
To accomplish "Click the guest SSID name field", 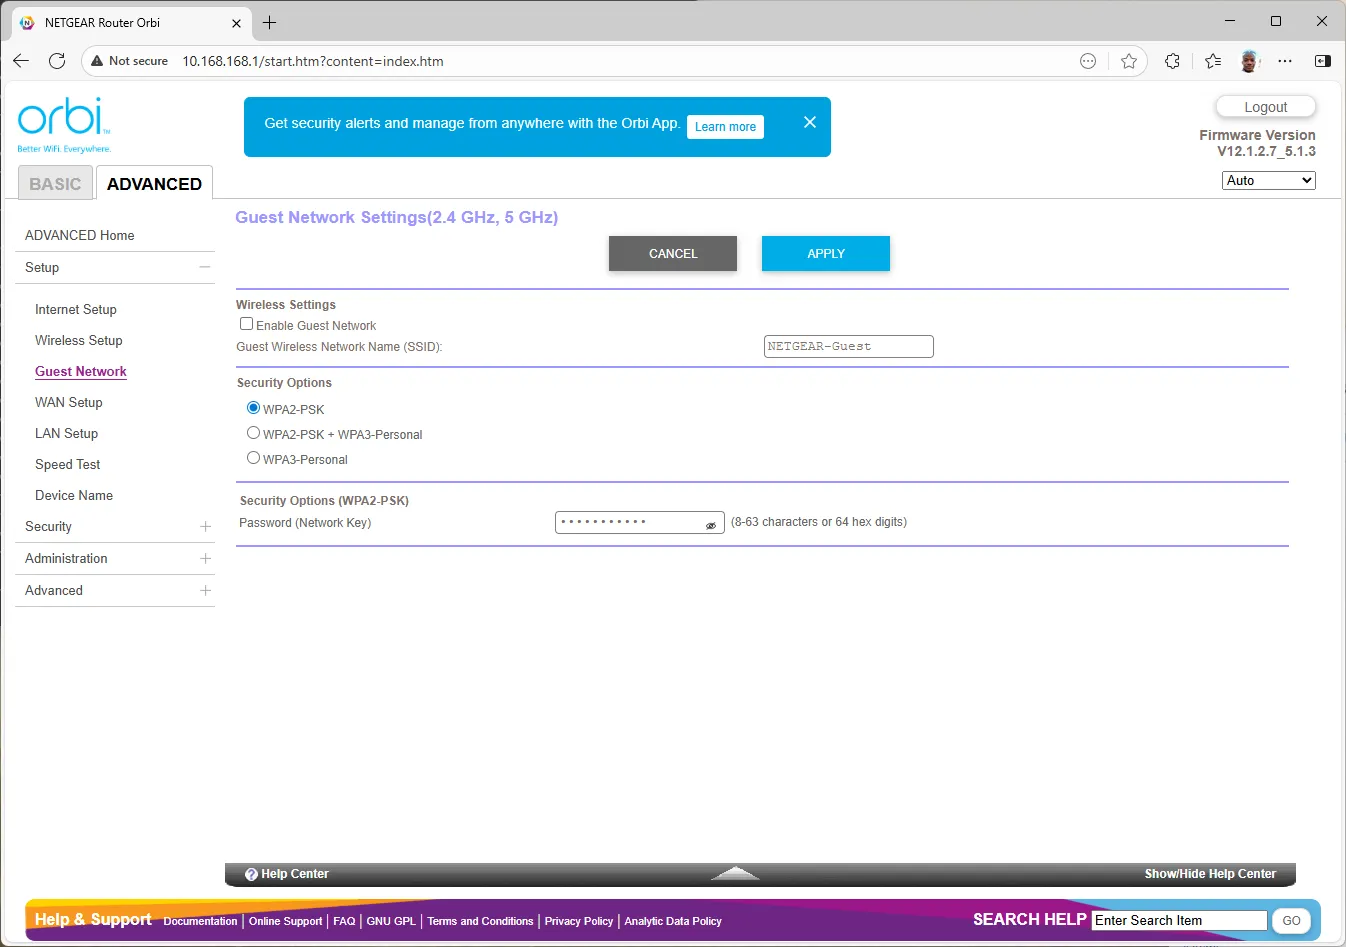I will coord(848,346).
